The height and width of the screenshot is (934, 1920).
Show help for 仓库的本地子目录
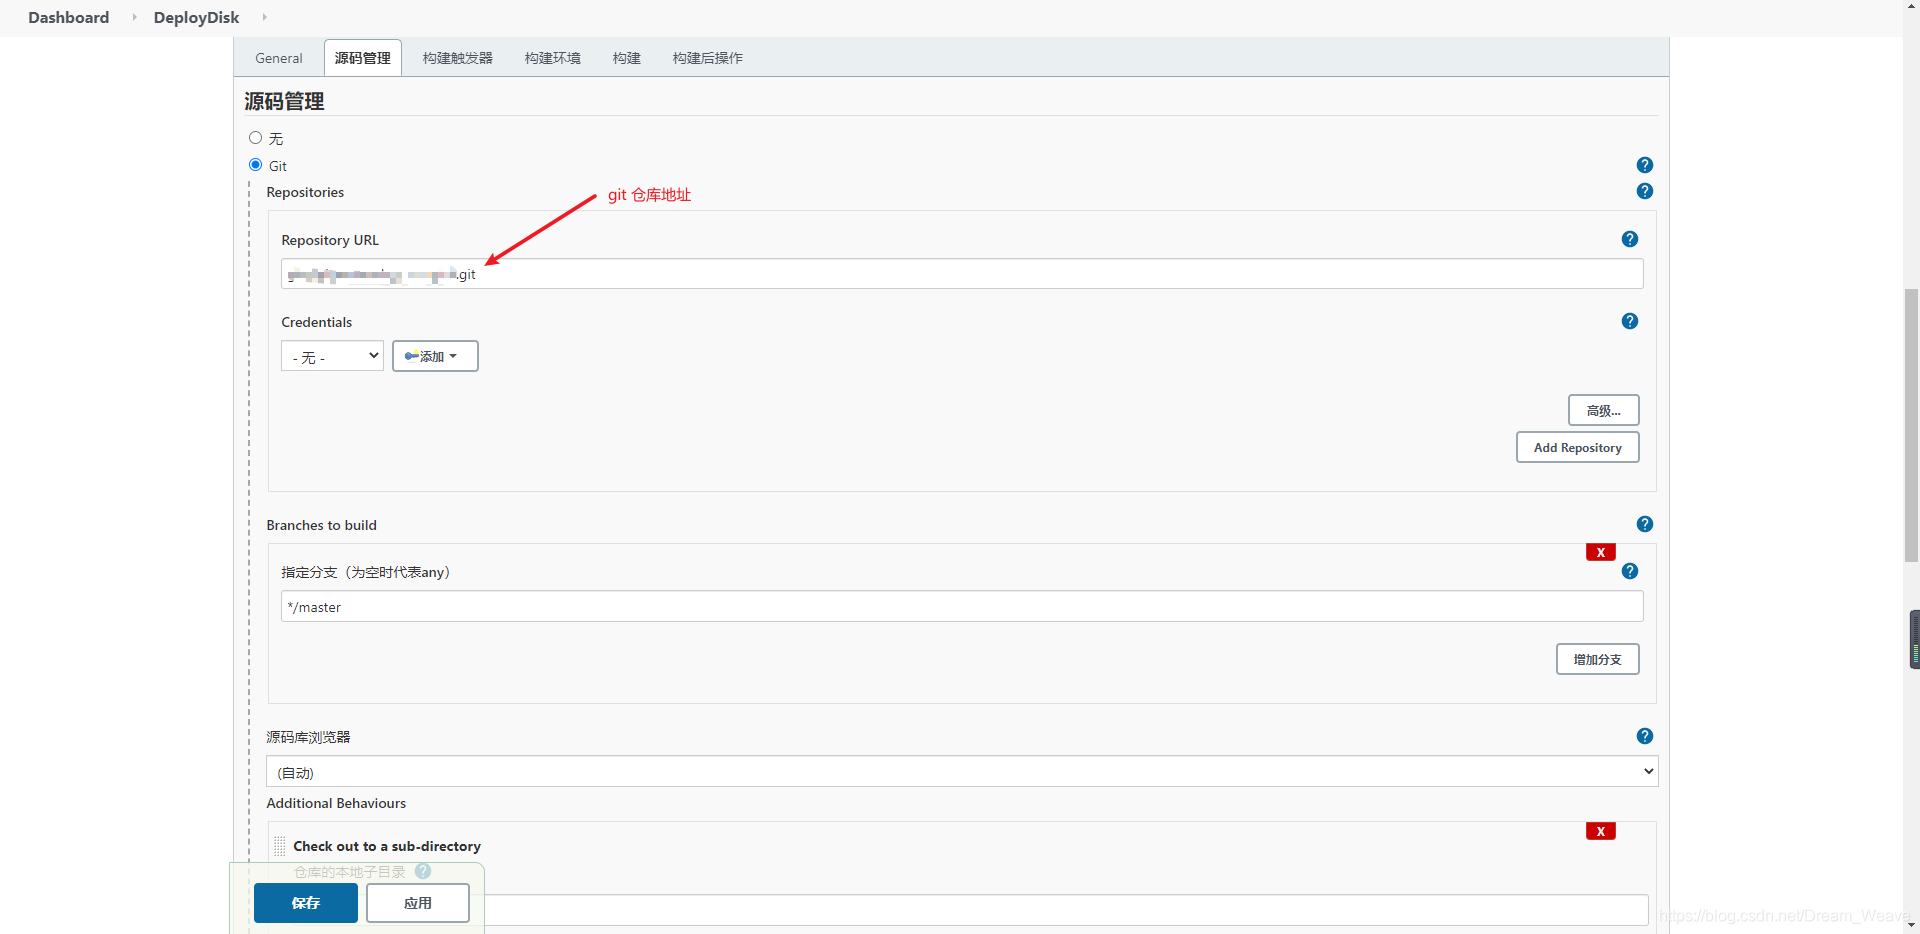point(423,871)
